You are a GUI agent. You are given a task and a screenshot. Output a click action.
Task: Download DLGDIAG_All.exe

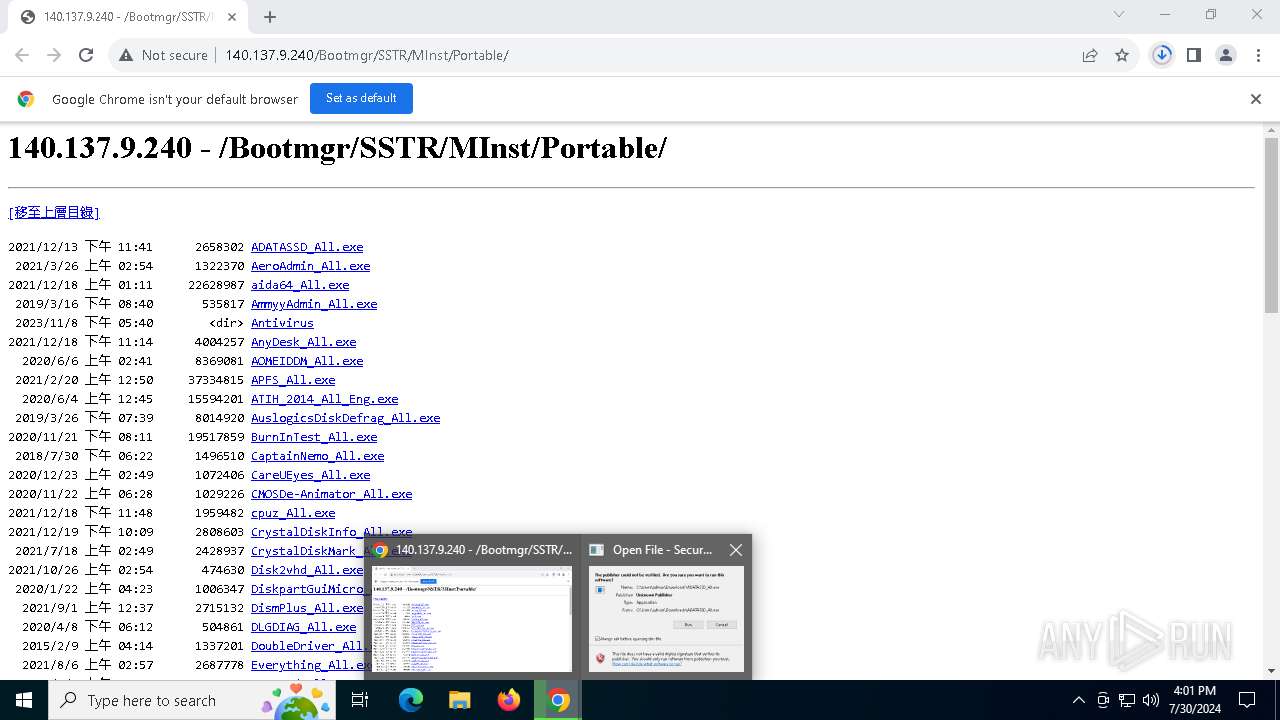303,627
